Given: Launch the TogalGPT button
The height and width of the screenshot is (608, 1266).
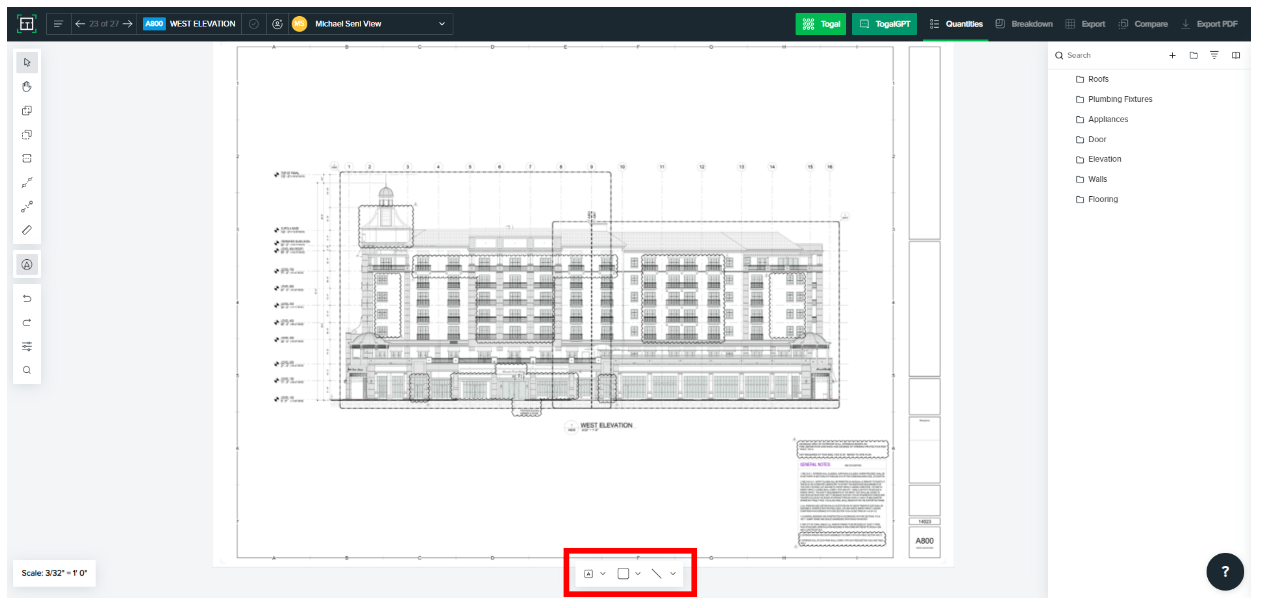Looking at the screenshot, I should 885,24.
